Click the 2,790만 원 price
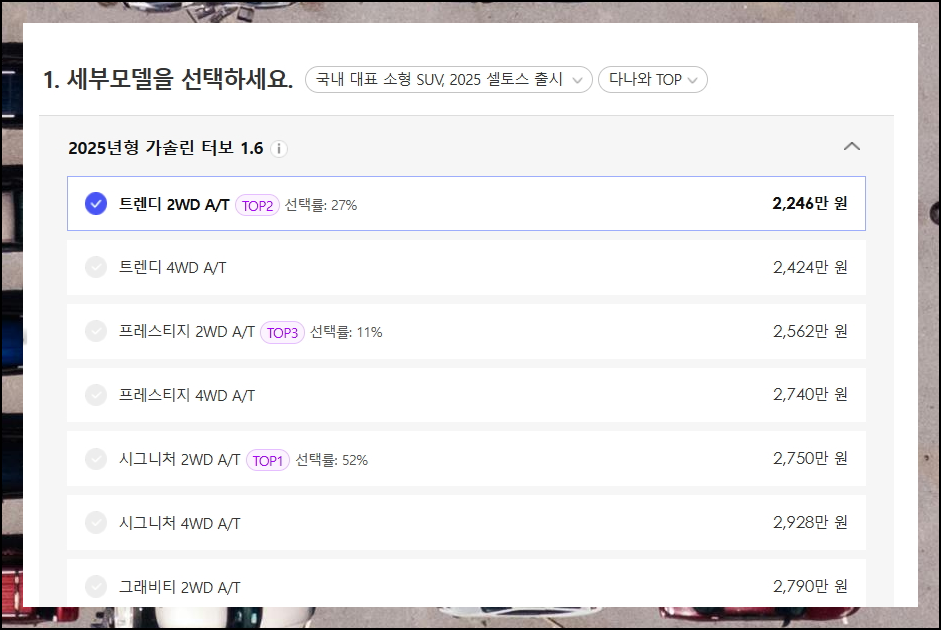941x630 pixels. click(x=810, y=586)
